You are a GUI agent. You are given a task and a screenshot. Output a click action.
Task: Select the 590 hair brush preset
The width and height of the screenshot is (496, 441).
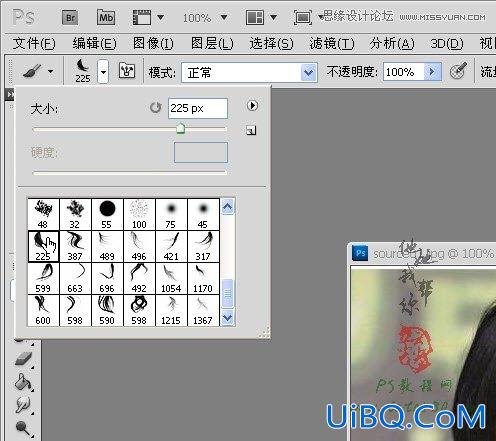tap(107, 310)
